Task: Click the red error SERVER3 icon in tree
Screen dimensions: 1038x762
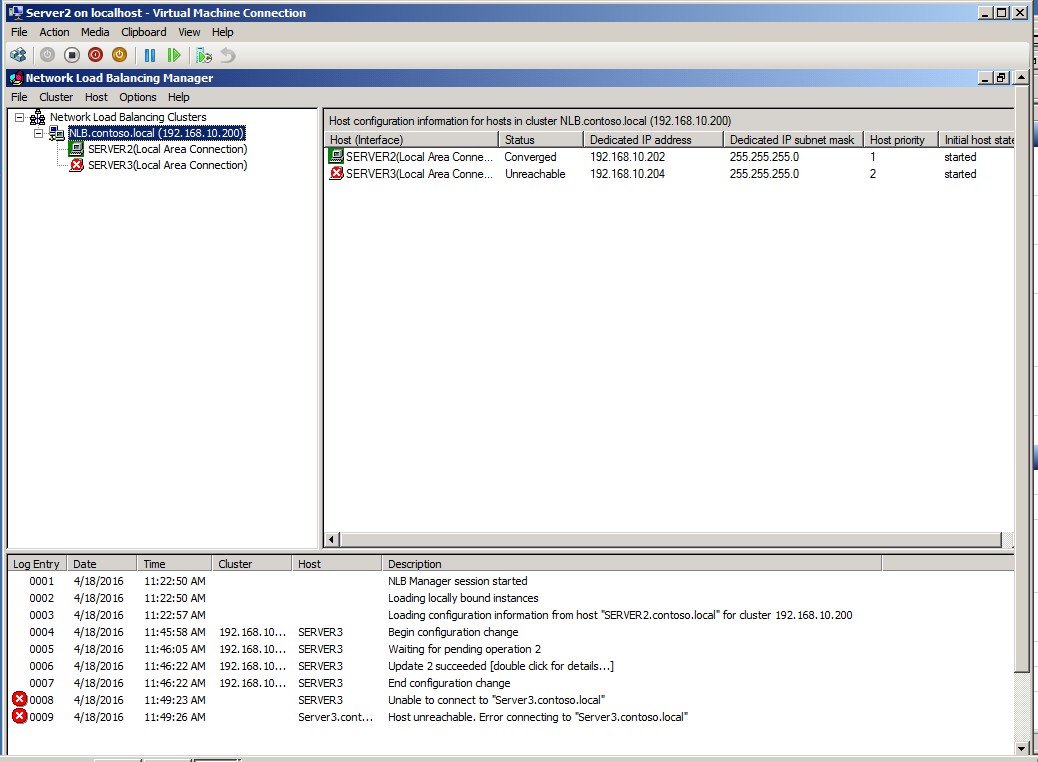Action: pos(77,165)
